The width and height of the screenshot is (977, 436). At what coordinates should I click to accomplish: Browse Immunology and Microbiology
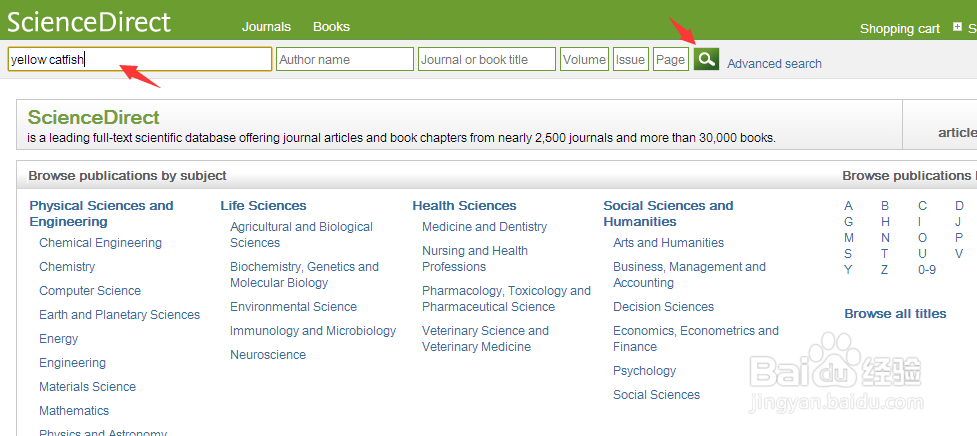point(313,331)
